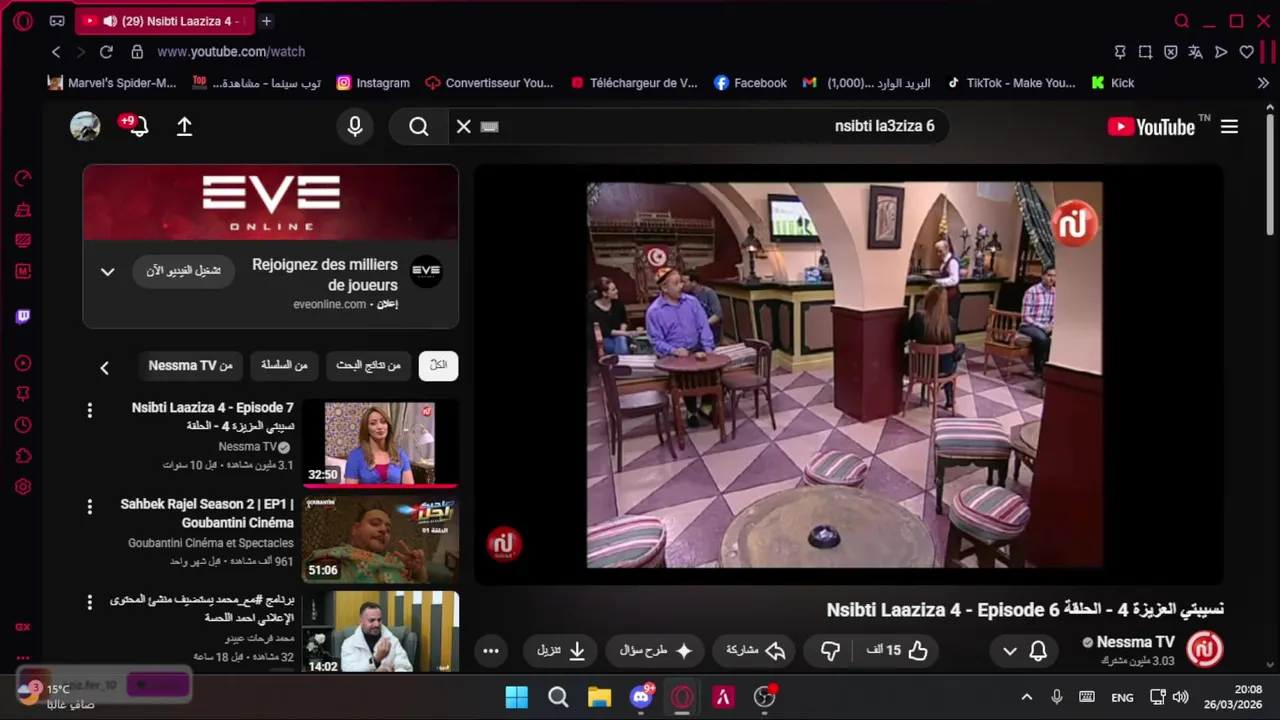Open the TikTok - Make You... bookmark
This screenshot has width=1280, height=720.
click(x=1011, y=83)
